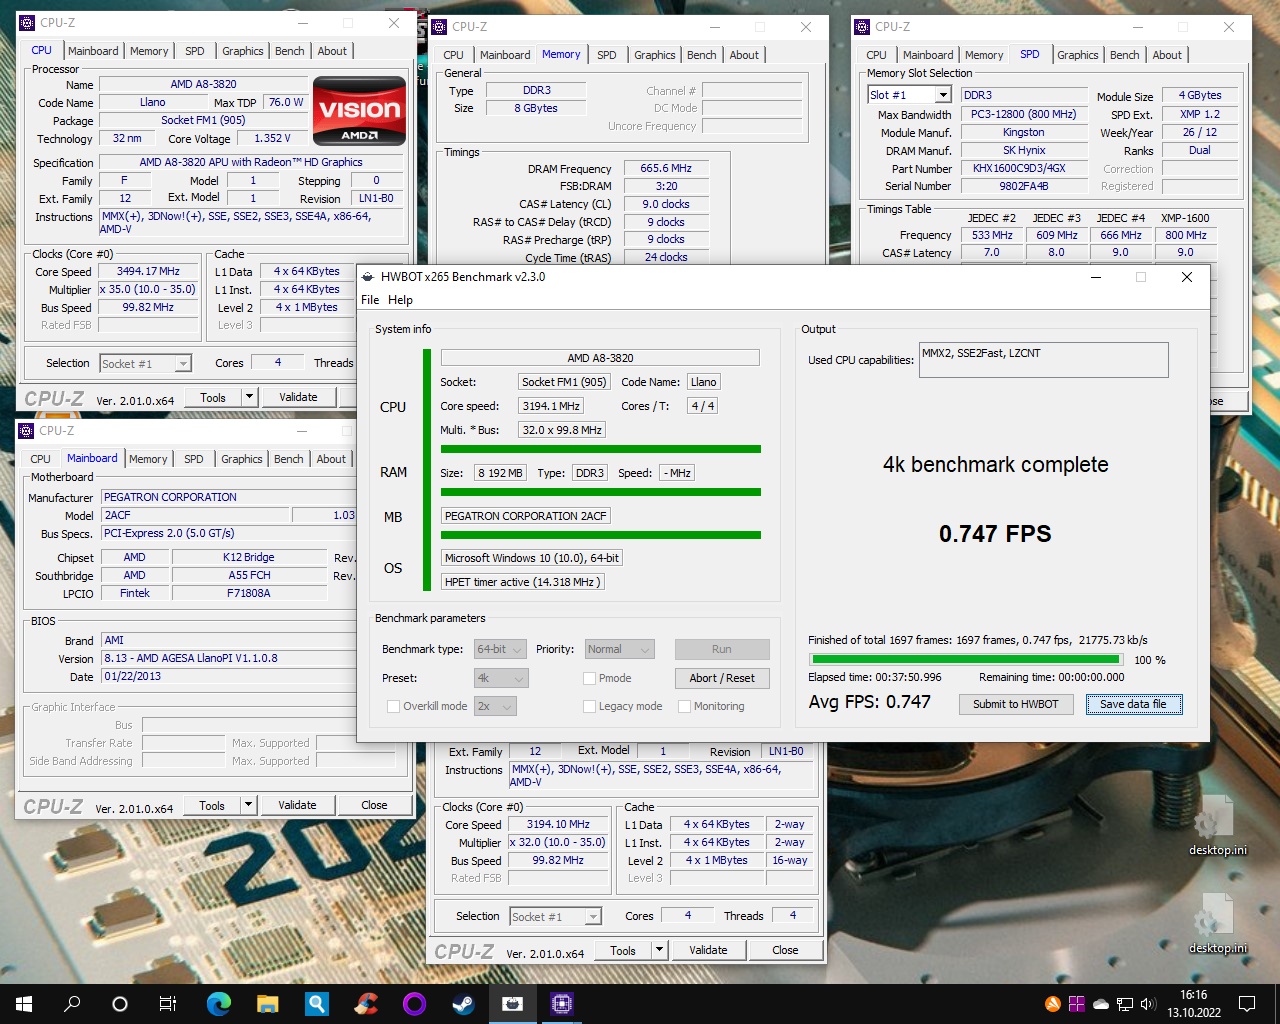Click the Used CPU capabilities text field
The image size is (1280, 1024).
click(1044, 360)
